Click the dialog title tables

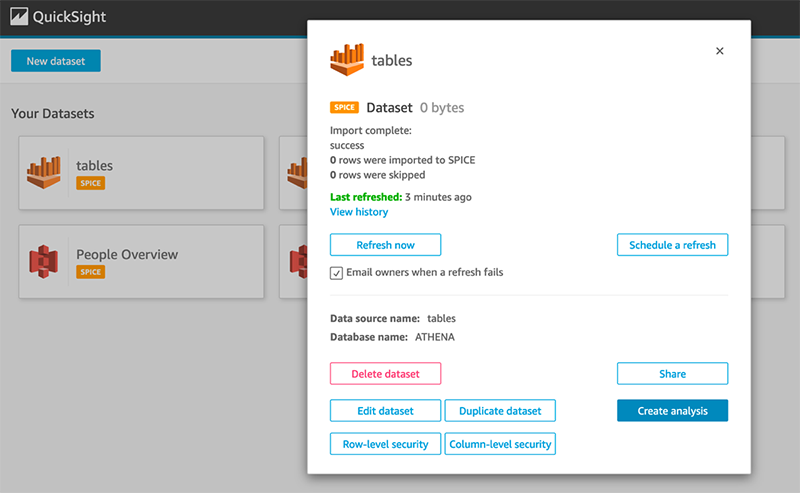tap(391, 60)
